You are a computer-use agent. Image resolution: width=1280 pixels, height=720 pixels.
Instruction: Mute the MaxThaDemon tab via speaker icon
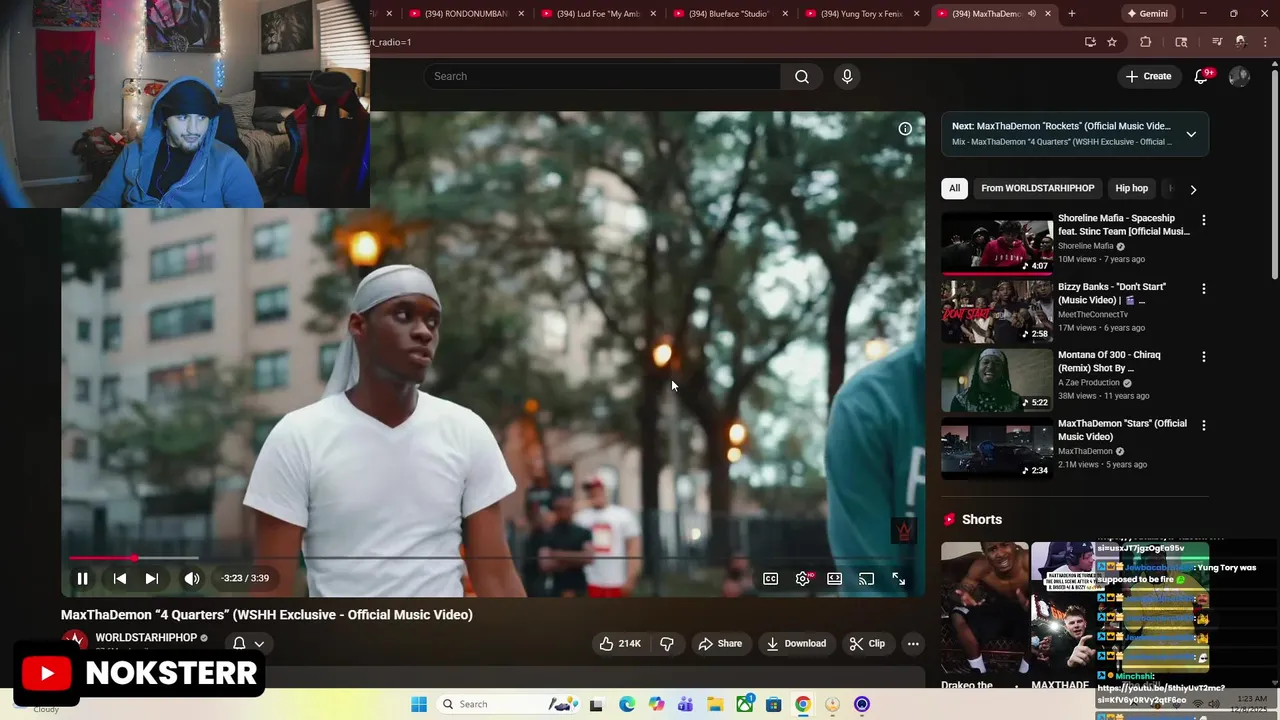1032,13
